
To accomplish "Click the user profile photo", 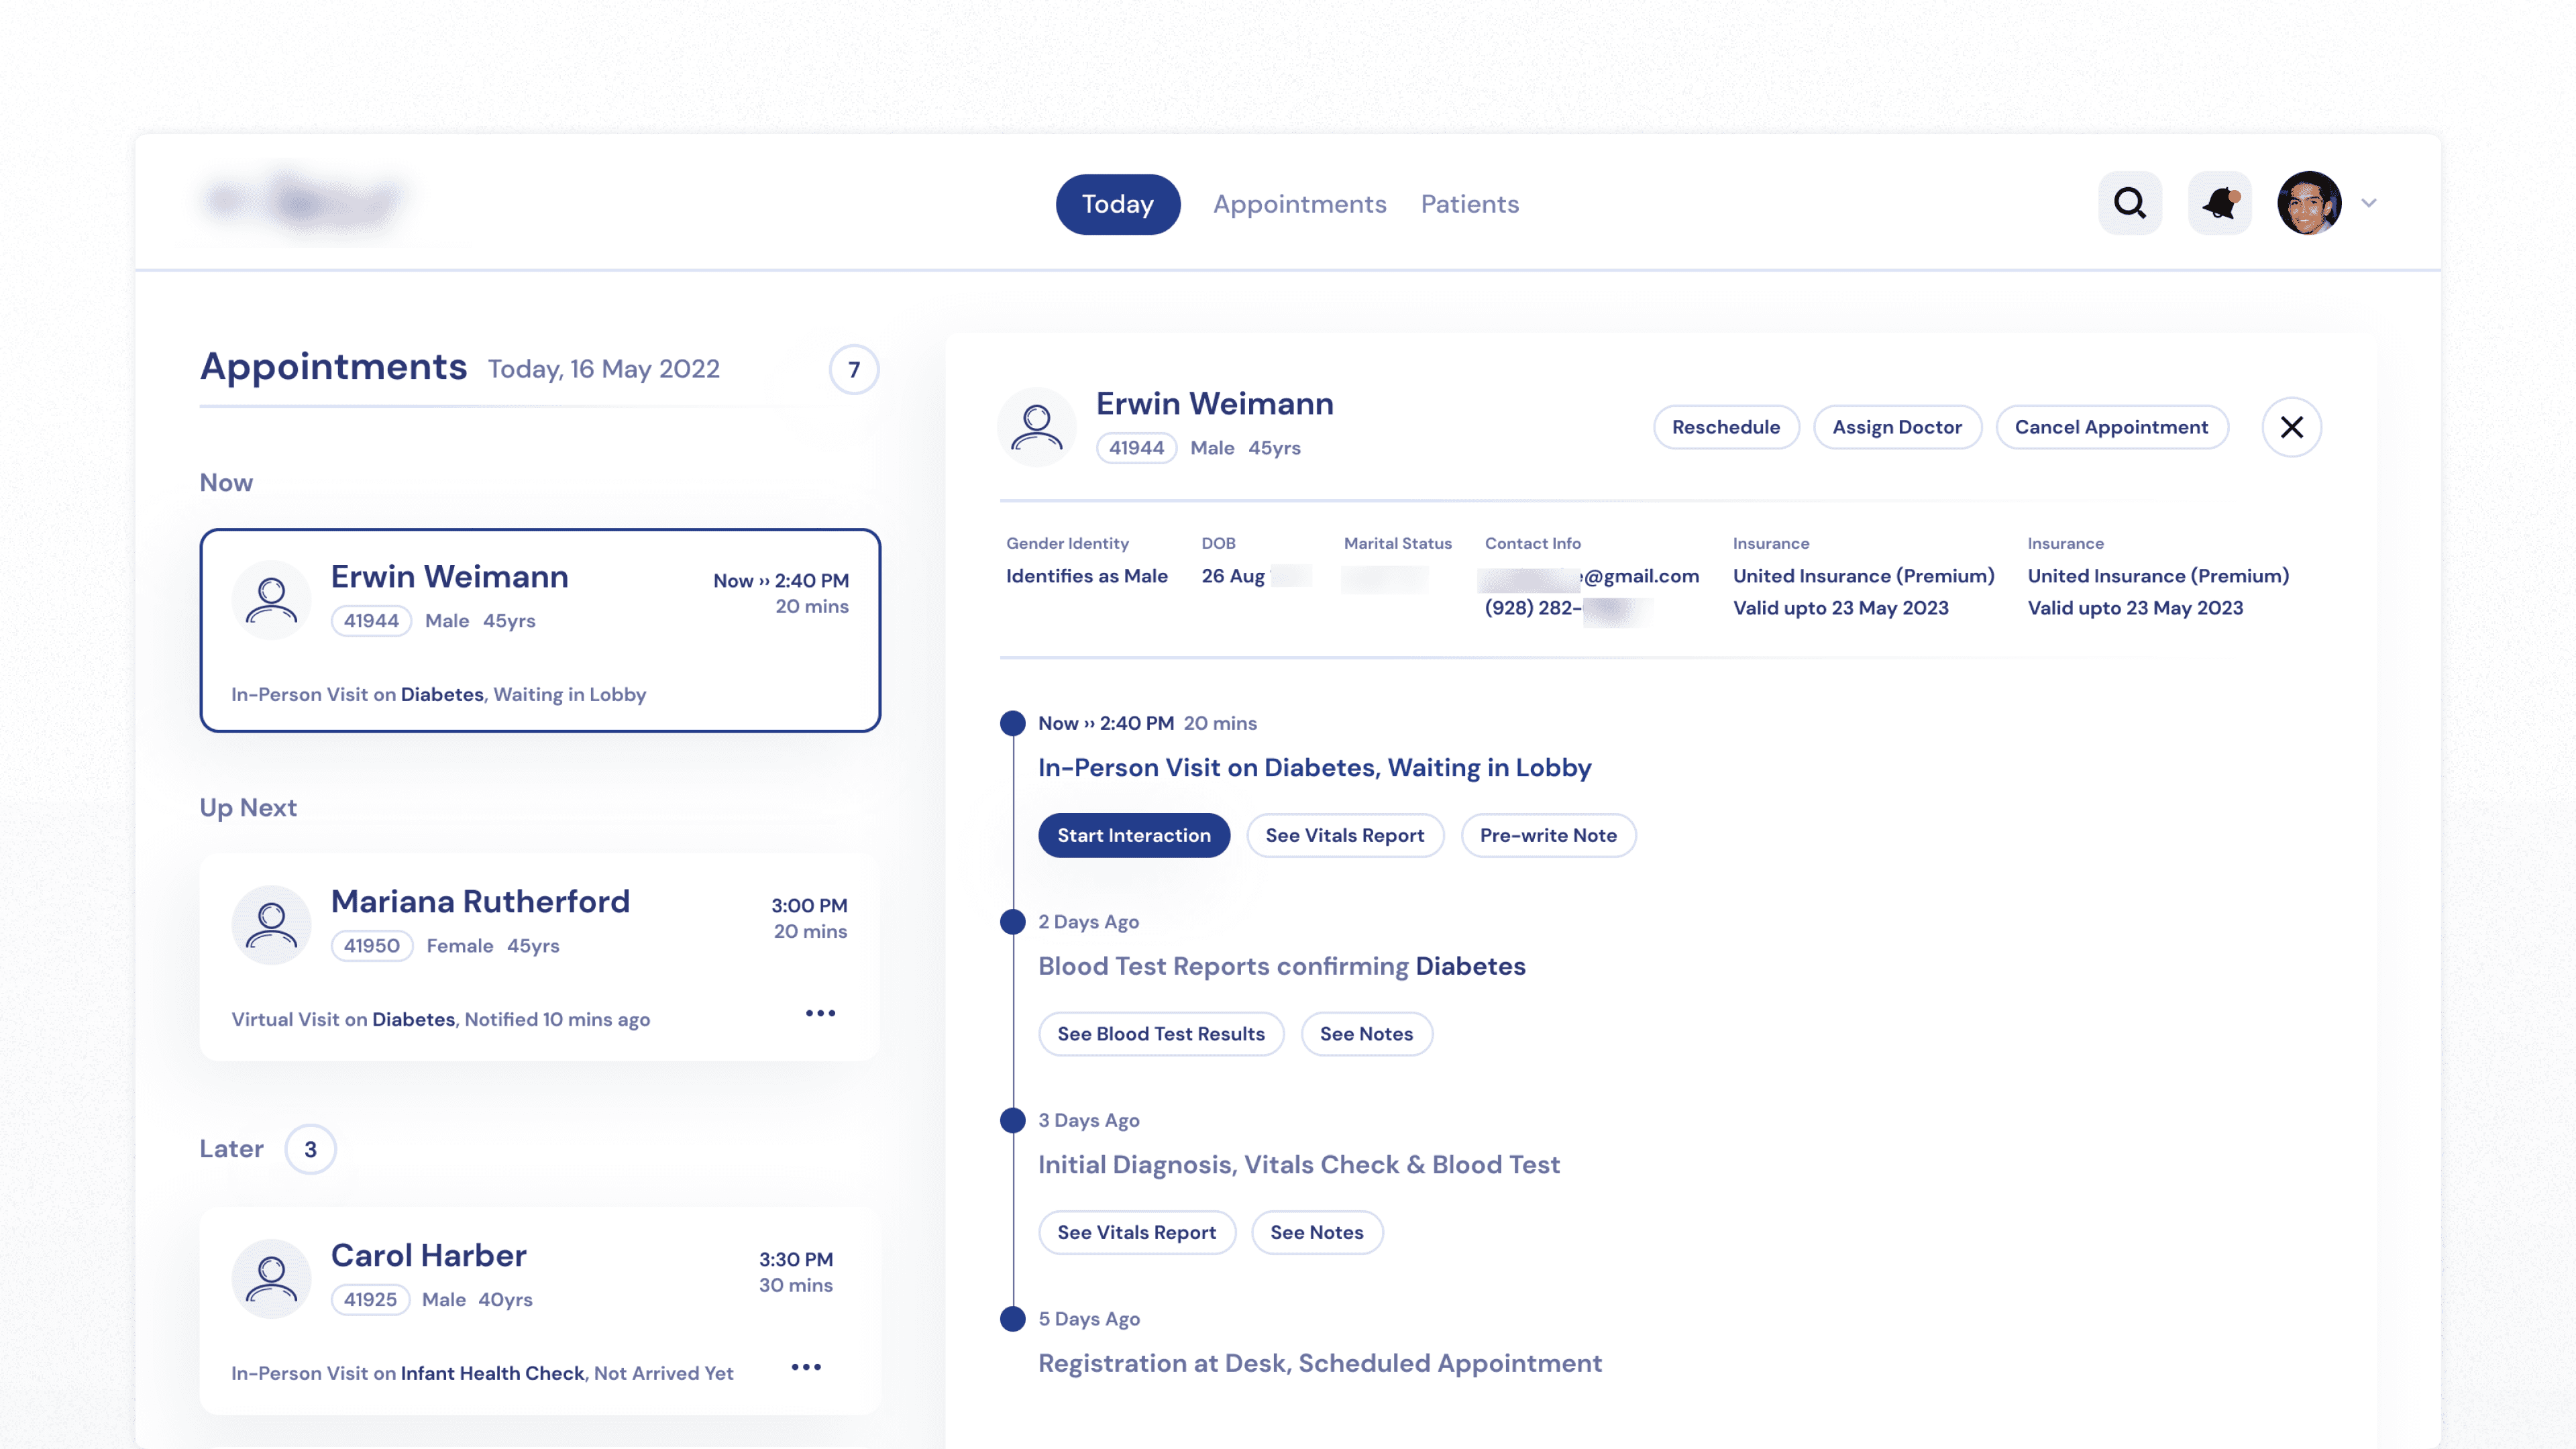I will pos(2309,203).
